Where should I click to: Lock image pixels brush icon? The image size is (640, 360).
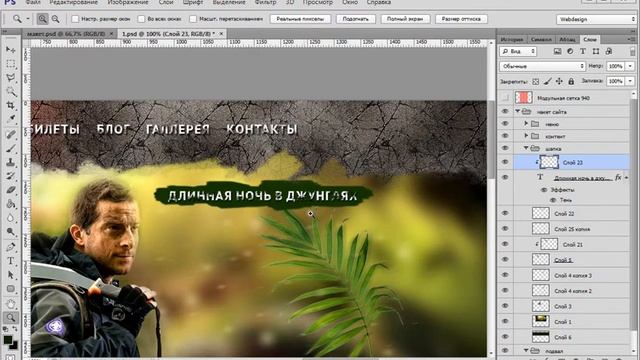pos(547,82)
